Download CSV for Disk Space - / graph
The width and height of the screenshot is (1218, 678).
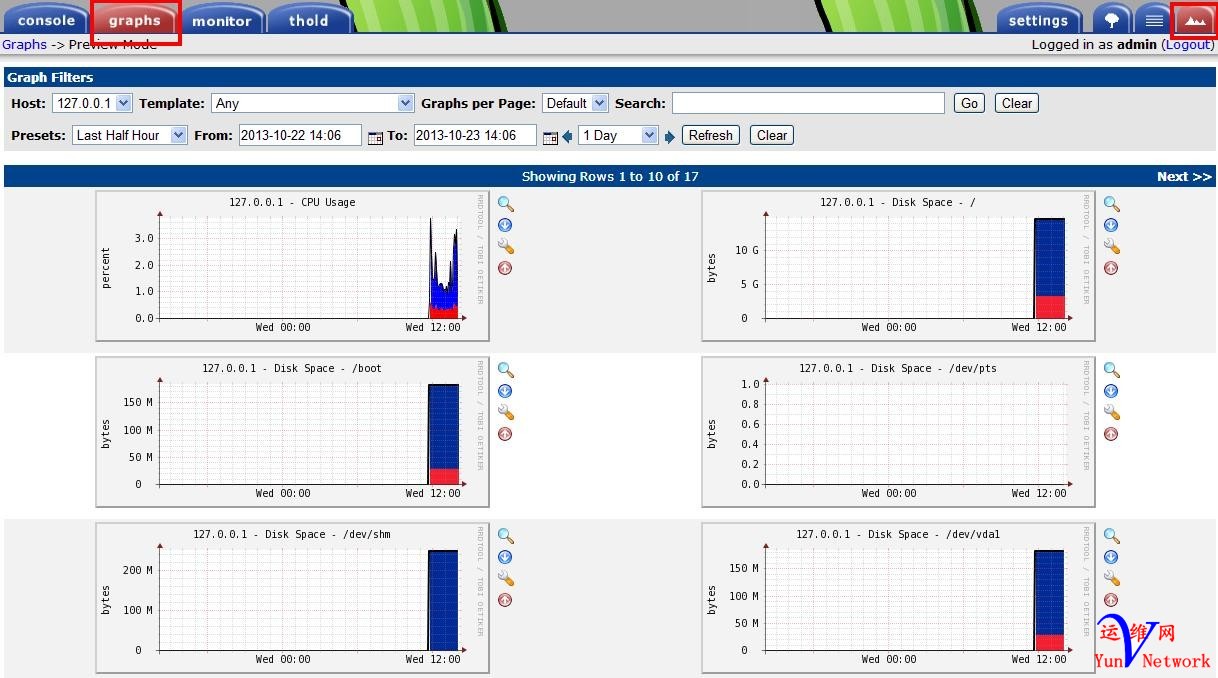point(1111,225)
